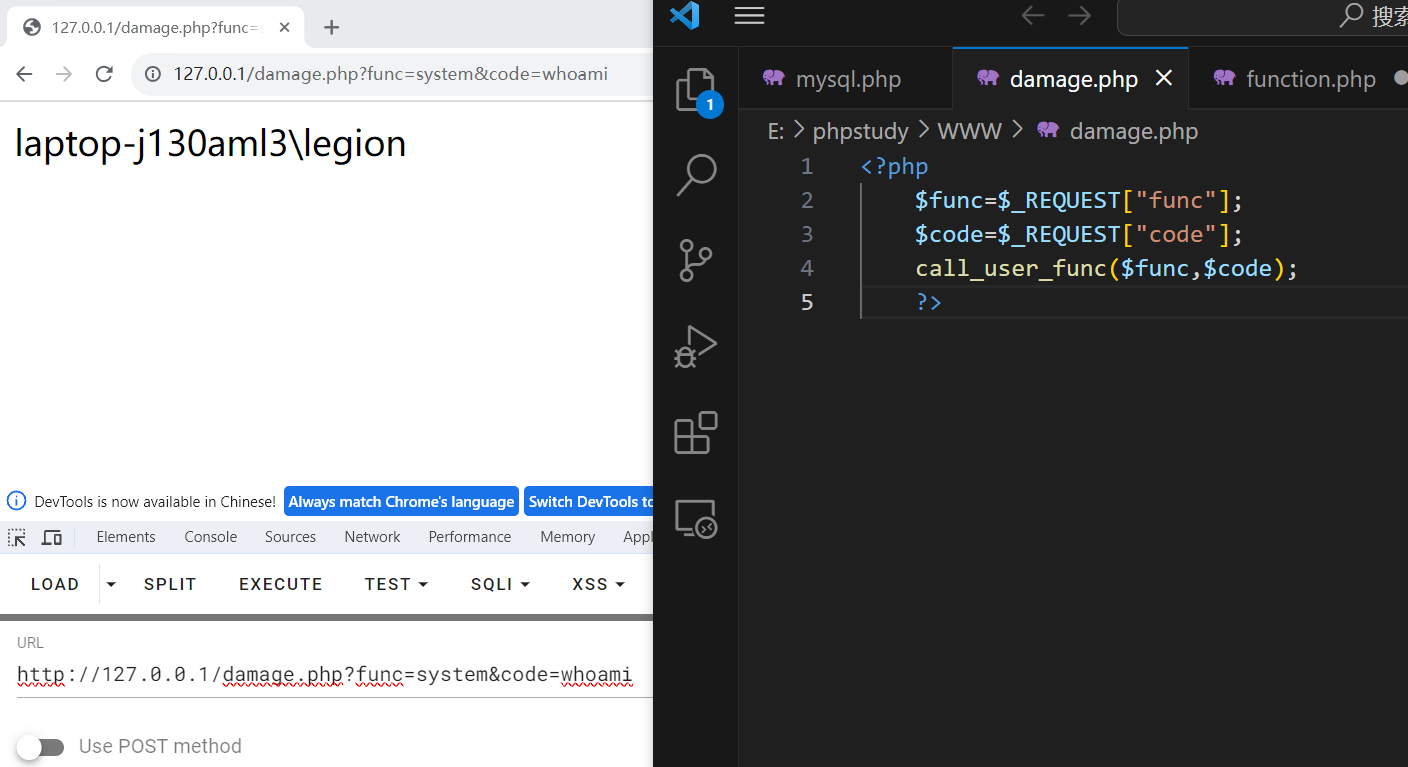Screen dimensions: 1408x767
Task: Toggle the Use POST method switch
Action: coord(40,746)
